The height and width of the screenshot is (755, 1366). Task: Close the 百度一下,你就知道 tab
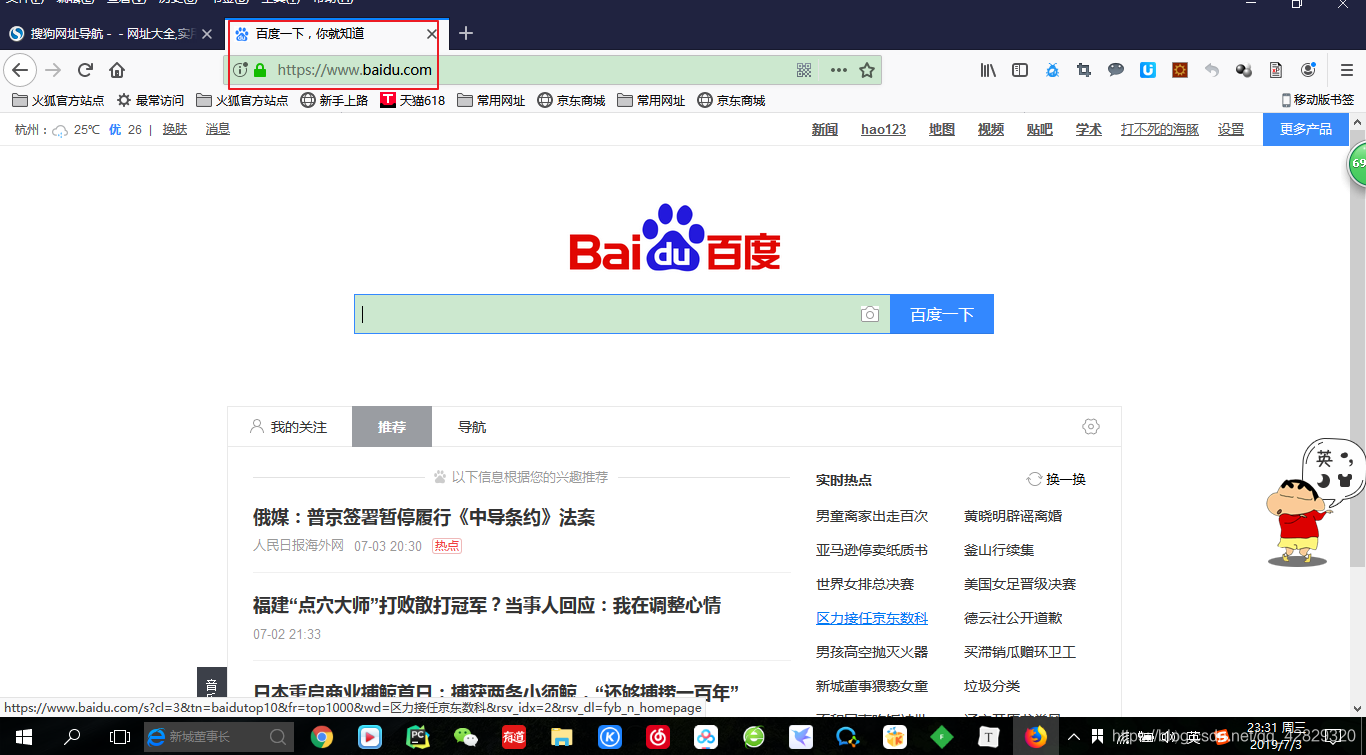click(432, 34)
